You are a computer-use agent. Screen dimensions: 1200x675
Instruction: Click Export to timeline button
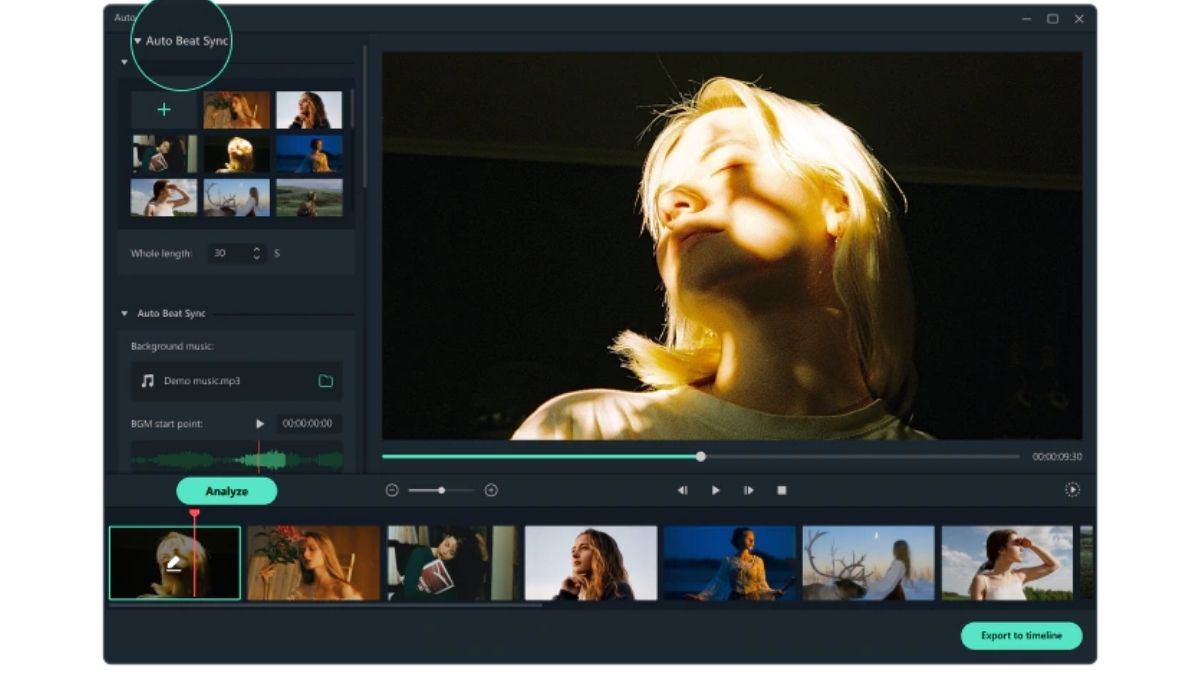(1021, 636)
